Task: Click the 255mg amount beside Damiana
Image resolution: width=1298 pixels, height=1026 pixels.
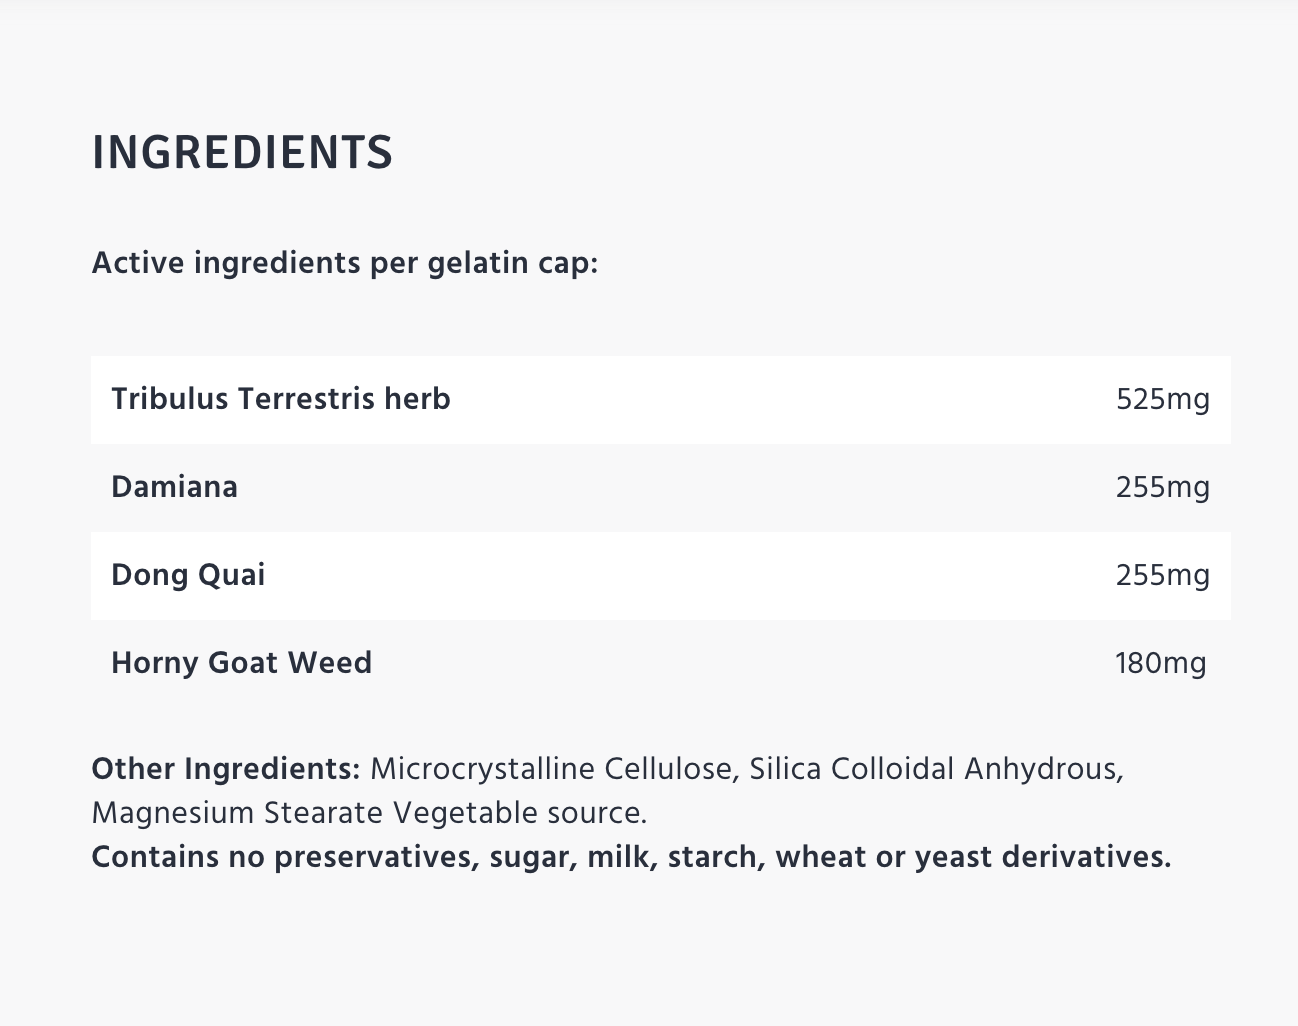Action: pyautogui.click(x=1162, y=488)
